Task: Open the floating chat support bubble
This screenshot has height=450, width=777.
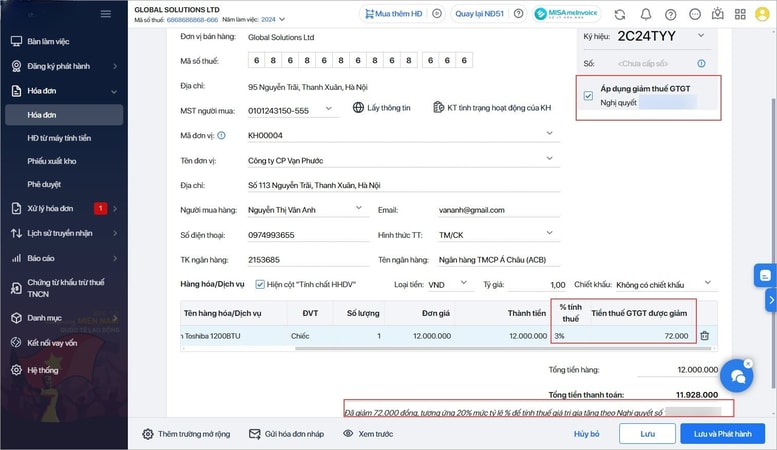Action: 737,376
